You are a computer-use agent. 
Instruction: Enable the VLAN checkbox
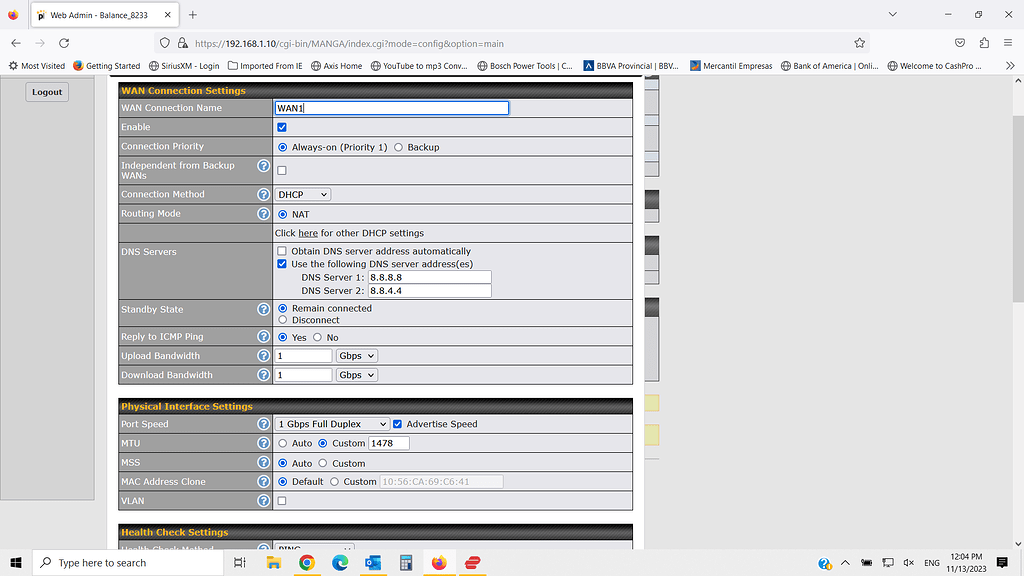tap(282, 501)
